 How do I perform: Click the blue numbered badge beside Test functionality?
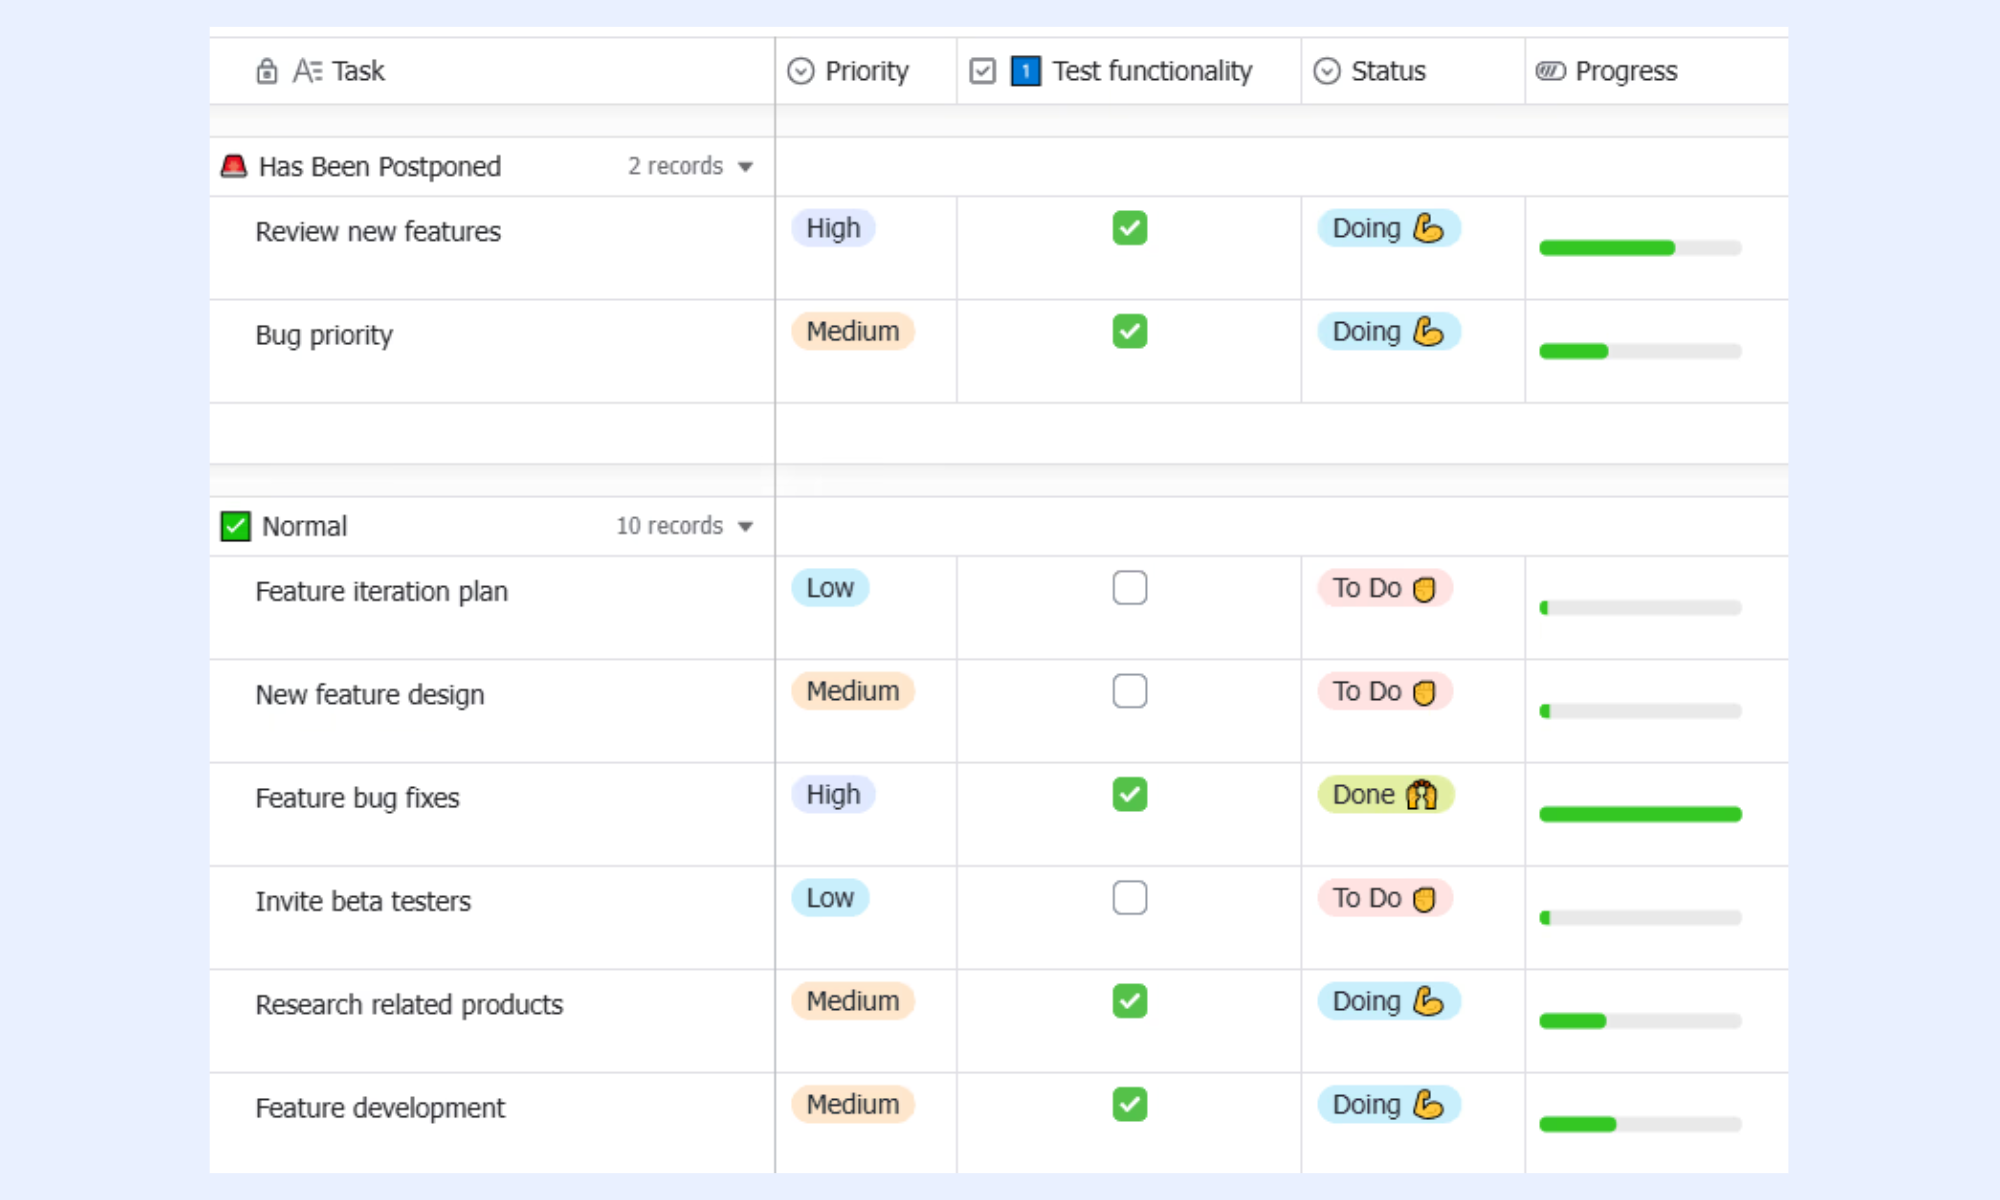coord(1025,71)
